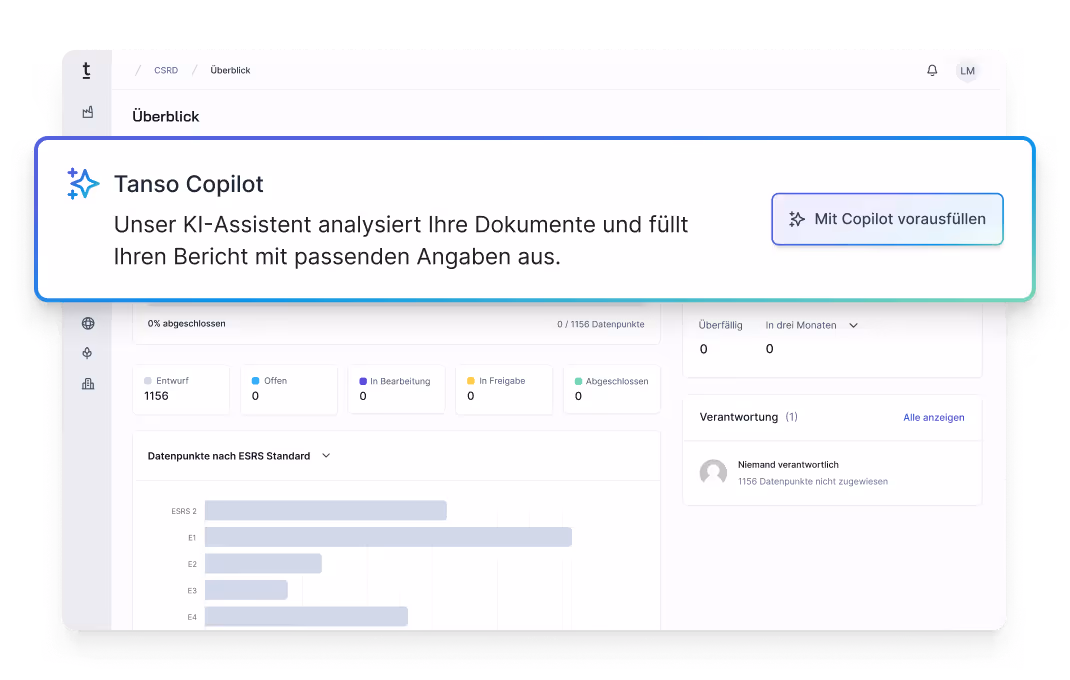The image size is (1070, 680).
Task: Click the Verantwortung heading
Action: pos(738,417)
